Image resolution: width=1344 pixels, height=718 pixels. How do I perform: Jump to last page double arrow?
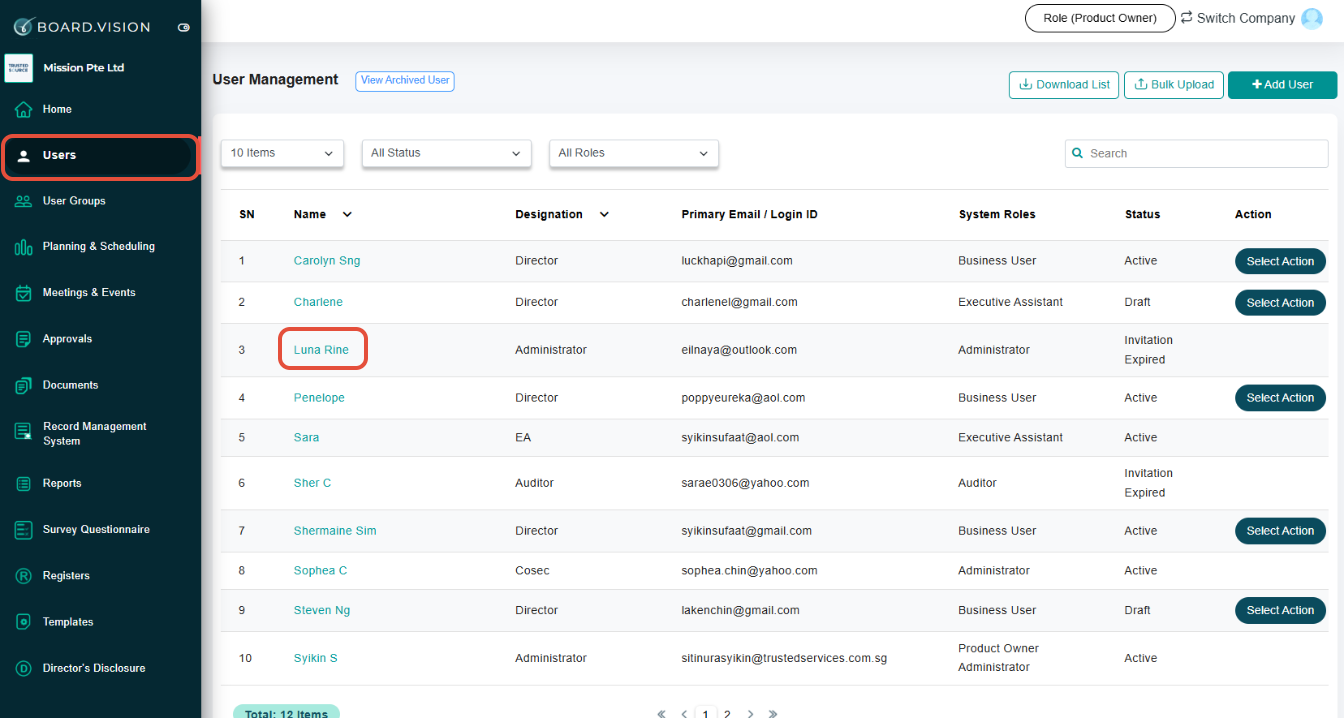(x=772, y=714)
